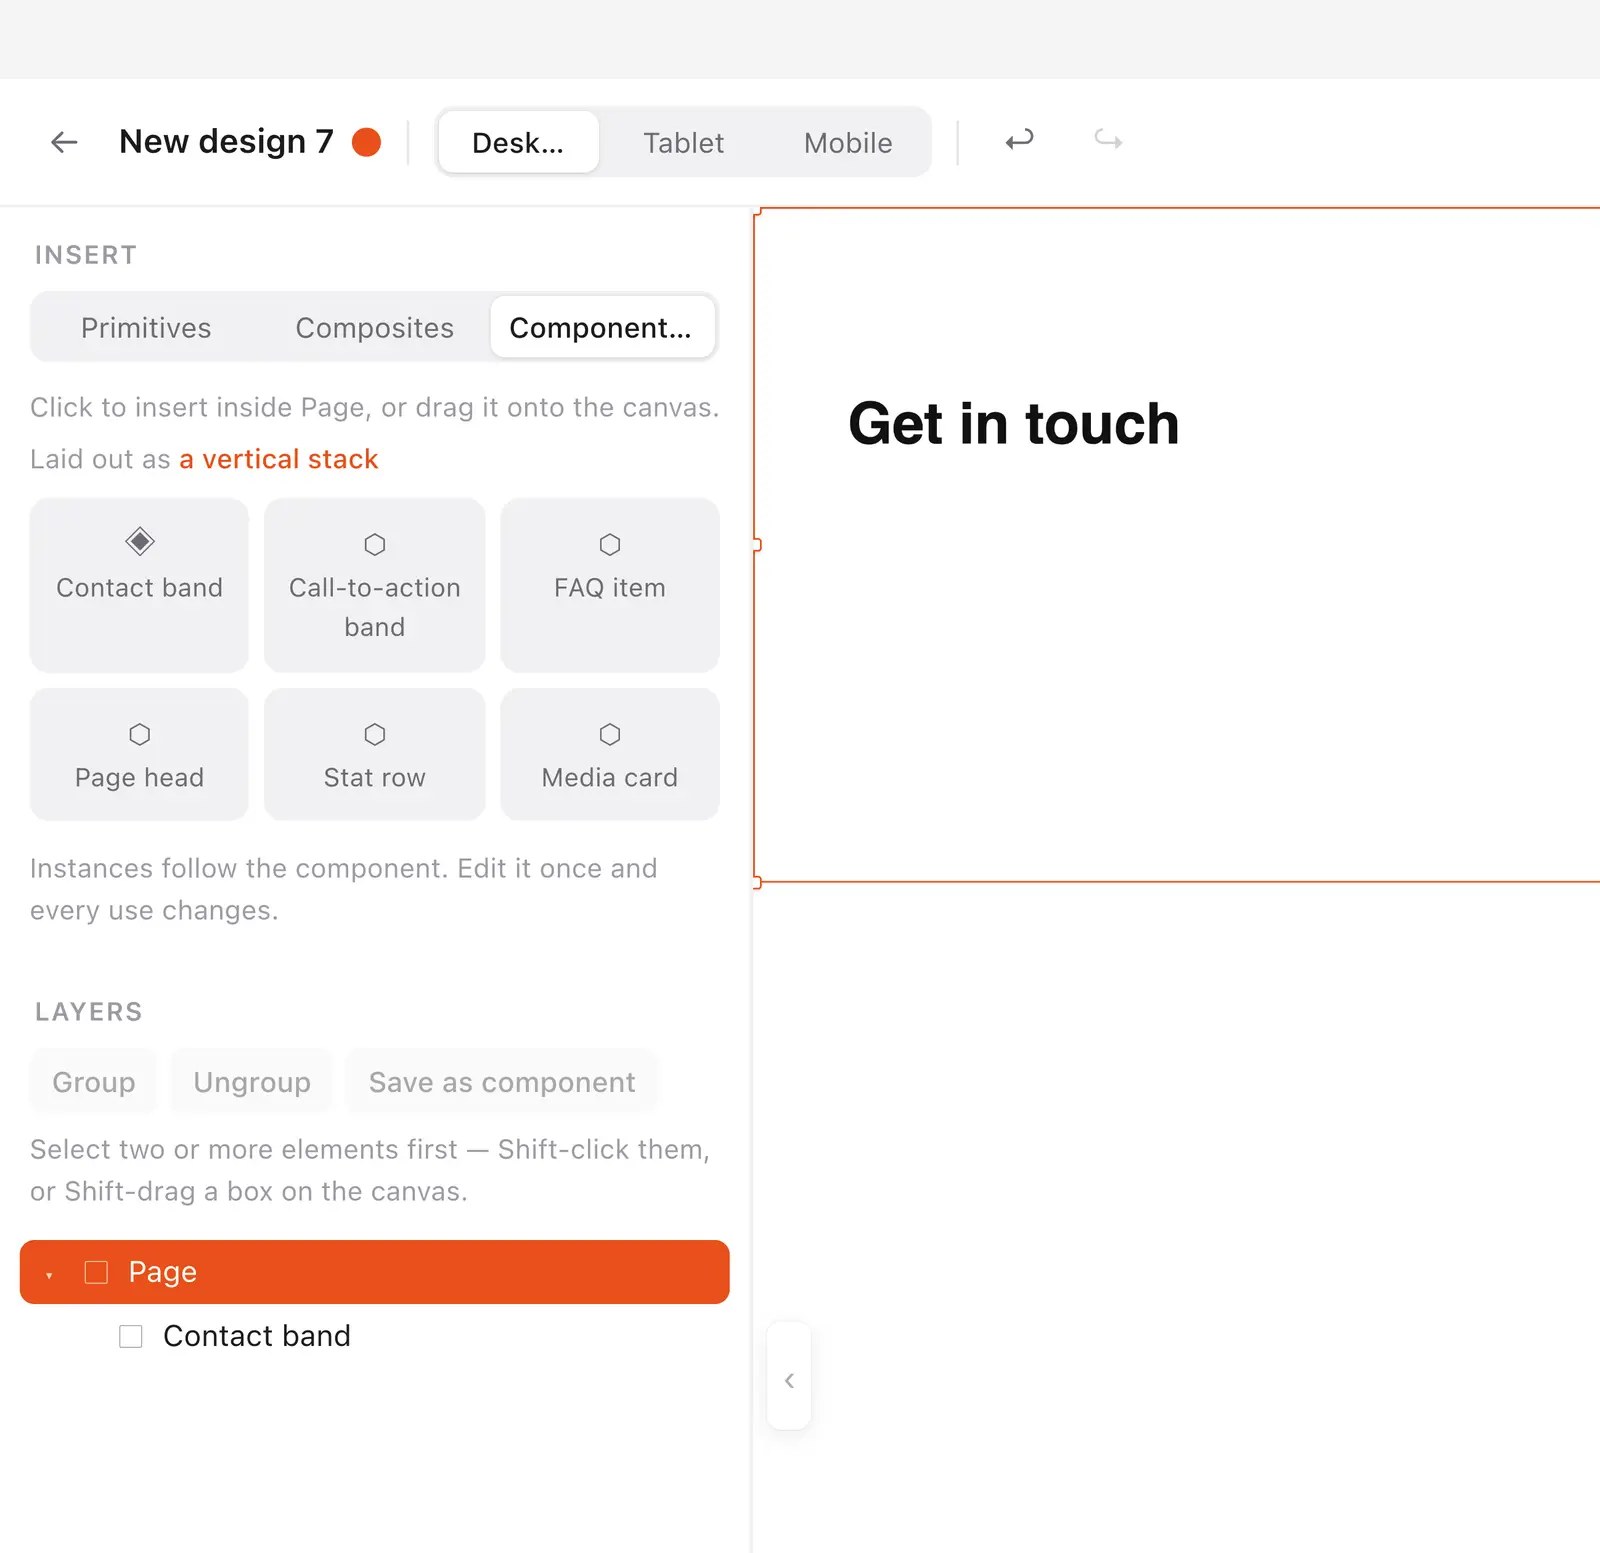1600x1553 pixels.
Task: Switch to Tablet viewport tab
Action: (683, 142)
